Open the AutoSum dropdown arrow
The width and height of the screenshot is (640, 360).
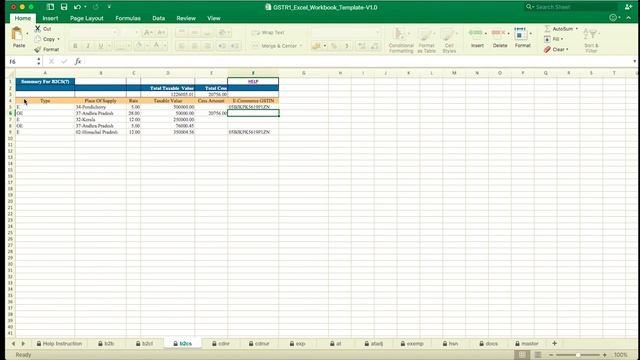click(x=577, y=29)
